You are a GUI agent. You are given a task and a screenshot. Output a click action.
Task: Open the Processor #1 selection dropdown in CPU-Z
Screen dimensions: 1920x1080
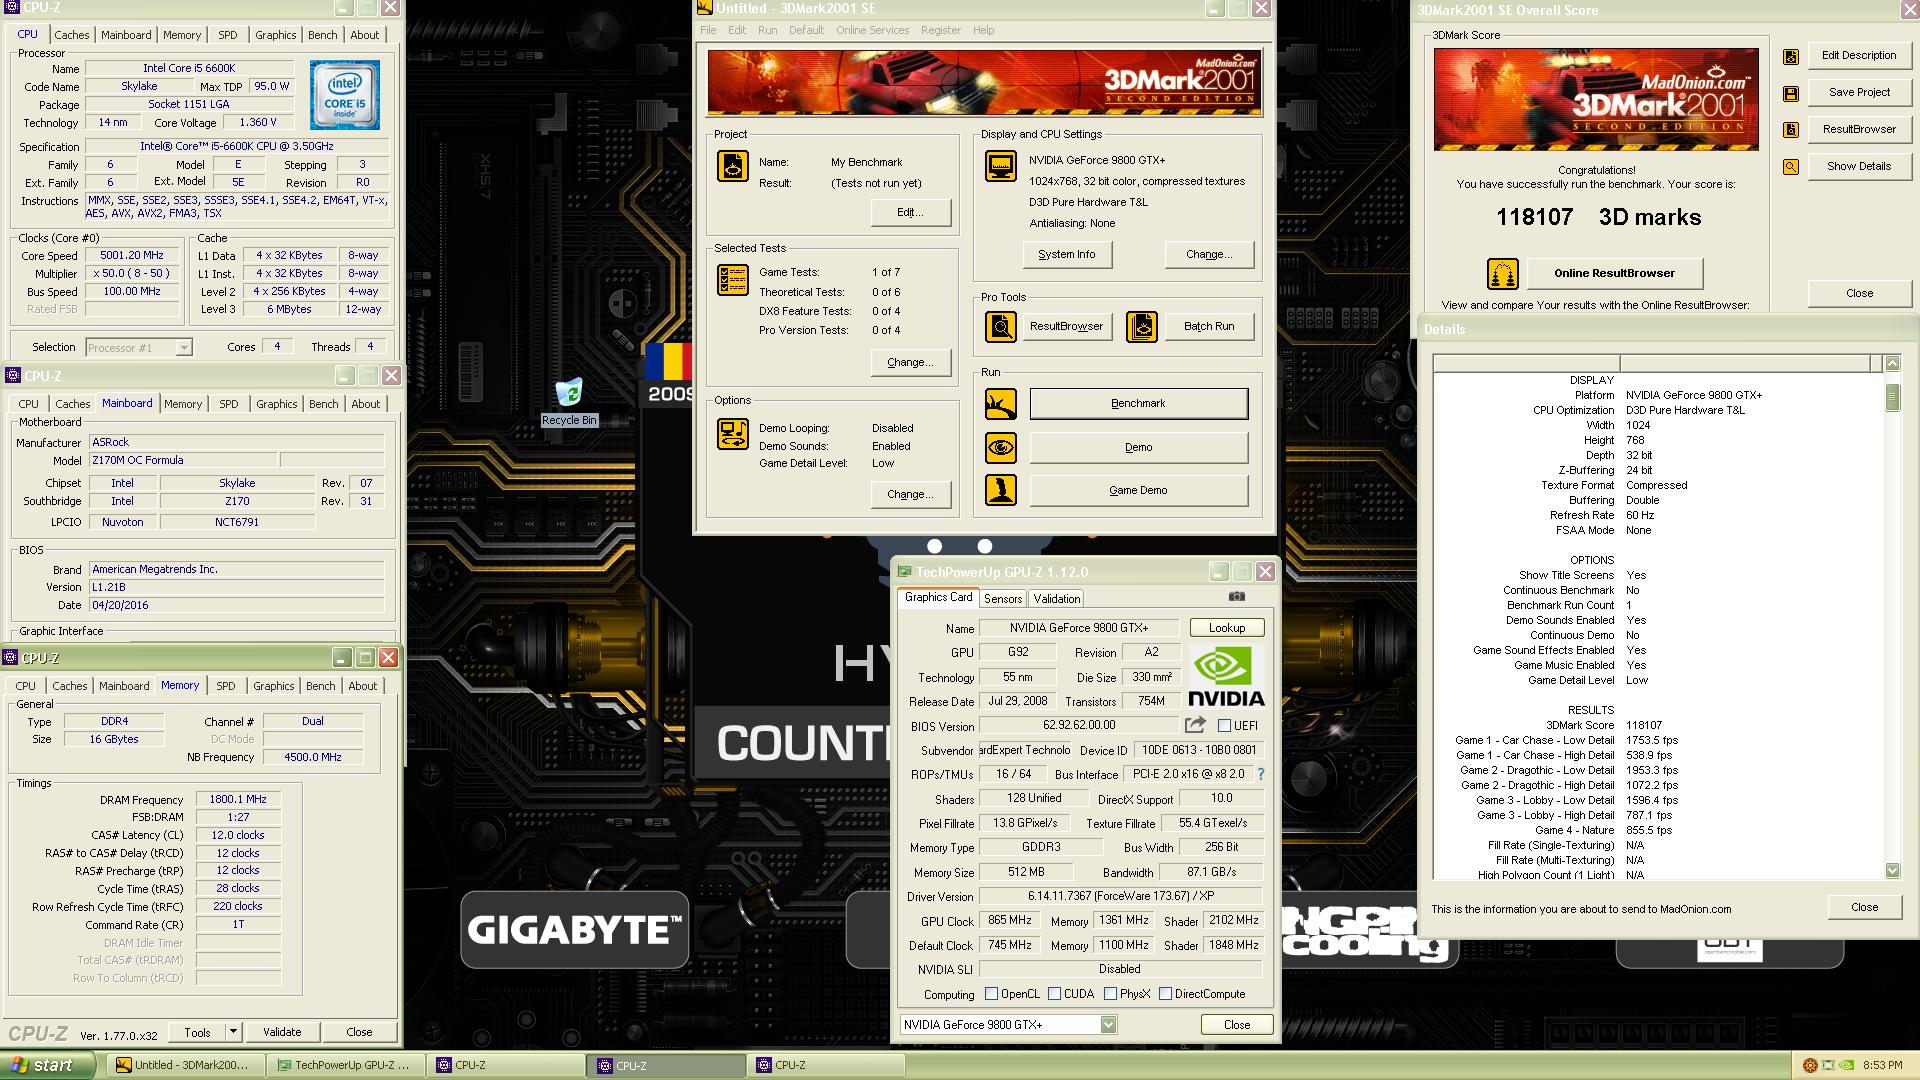[x=184, y=348]
